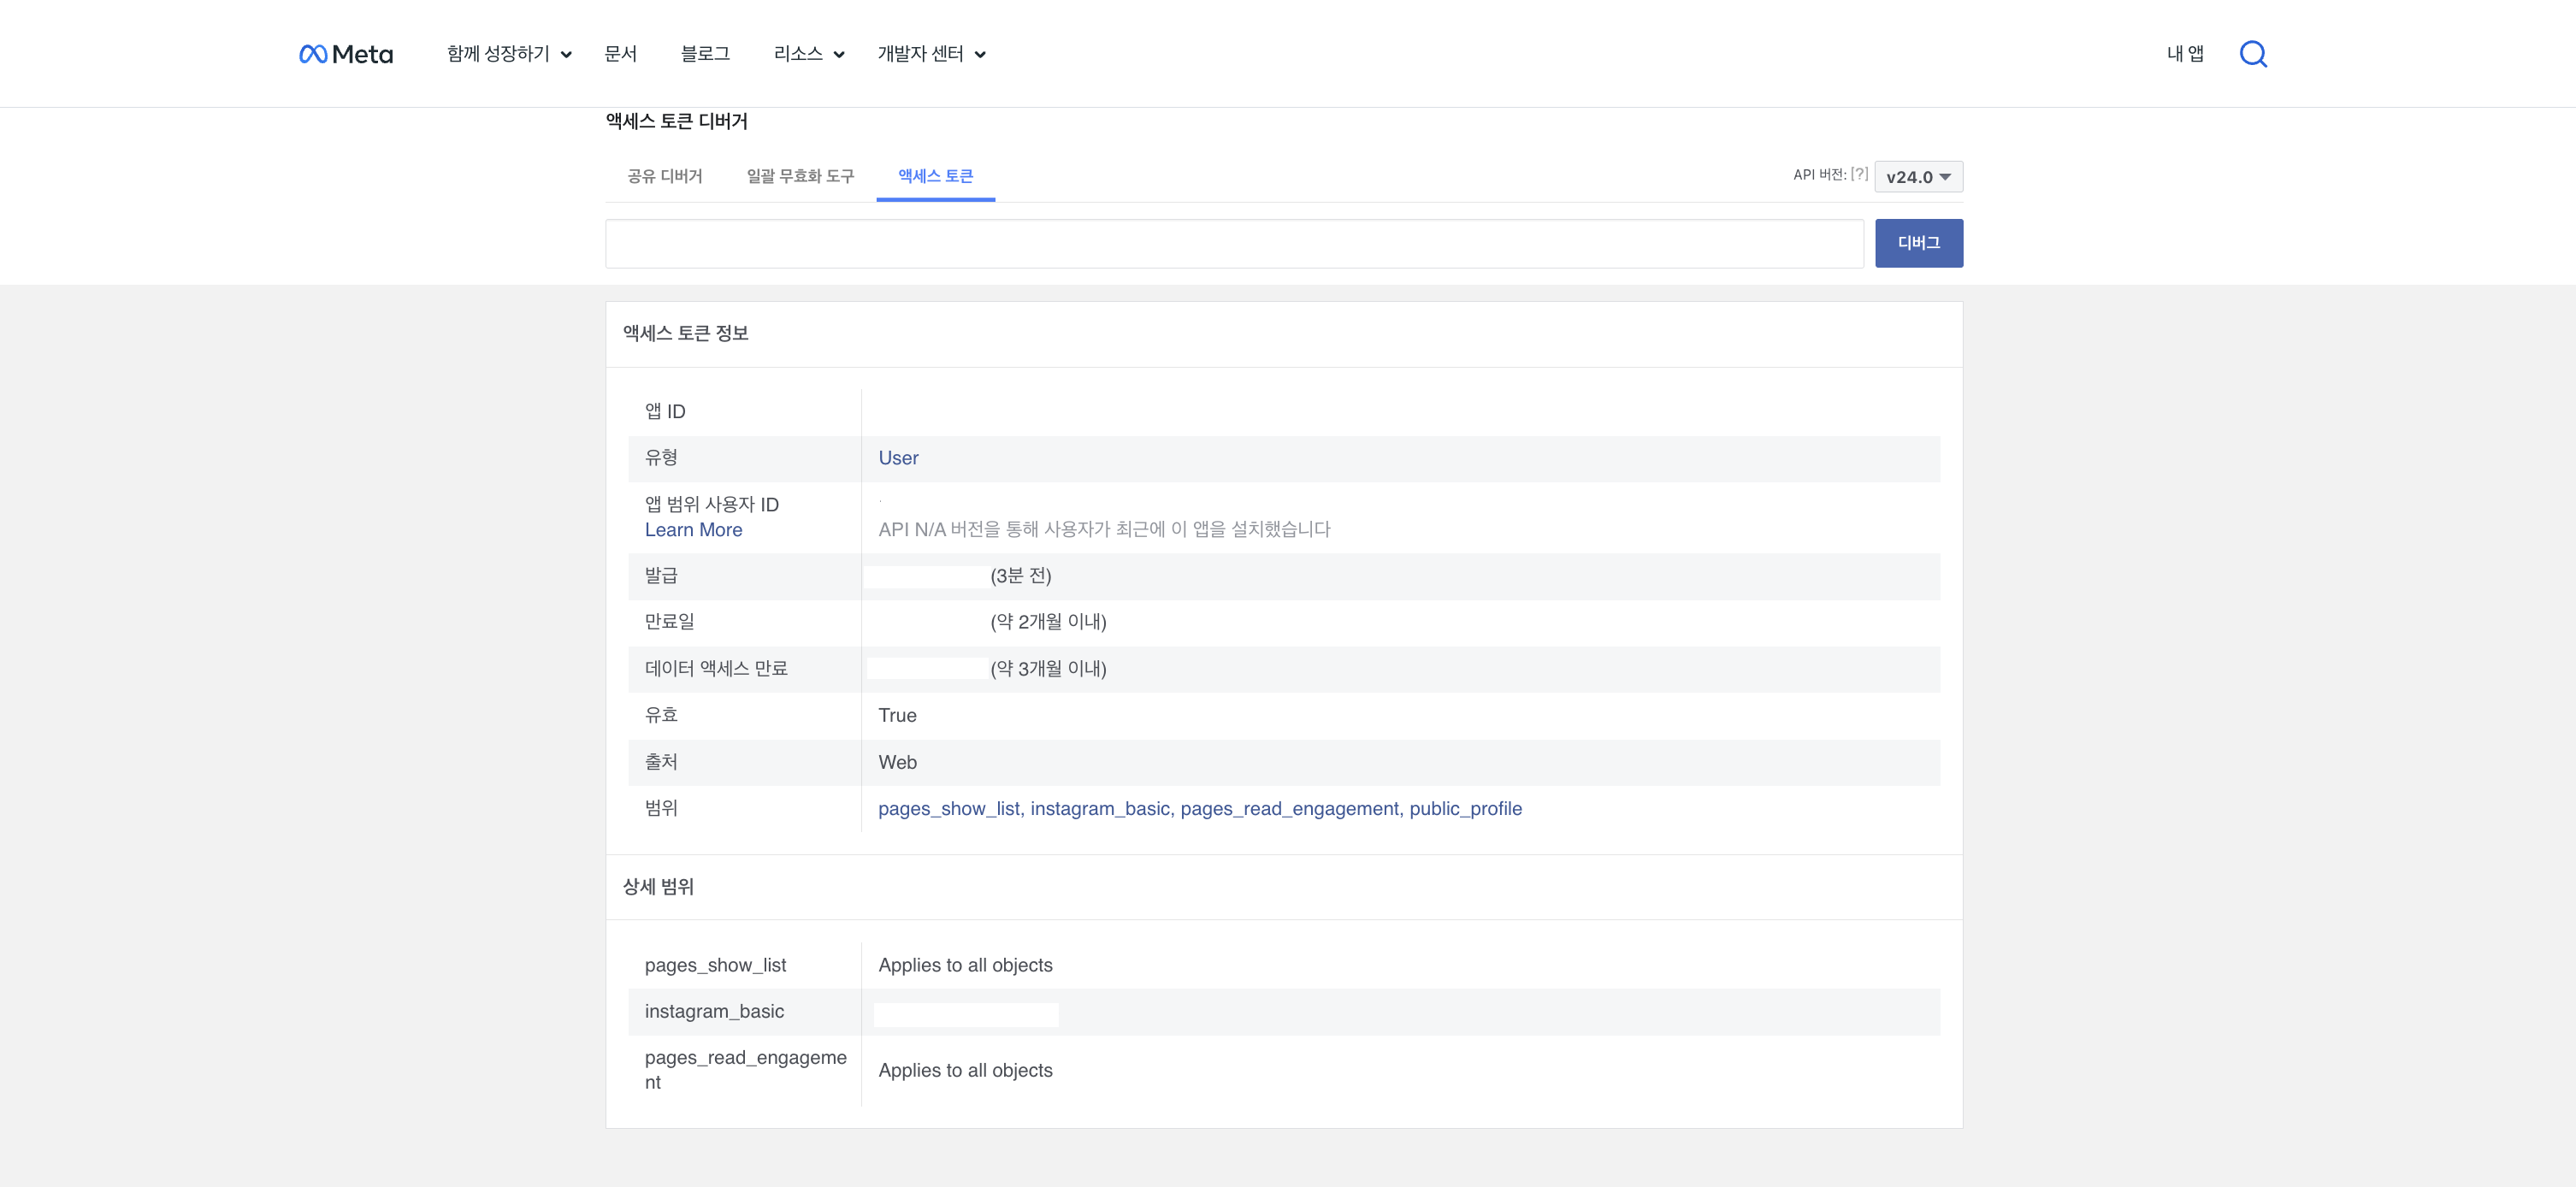Click the pages_show_list scope link

pos(949,809)
